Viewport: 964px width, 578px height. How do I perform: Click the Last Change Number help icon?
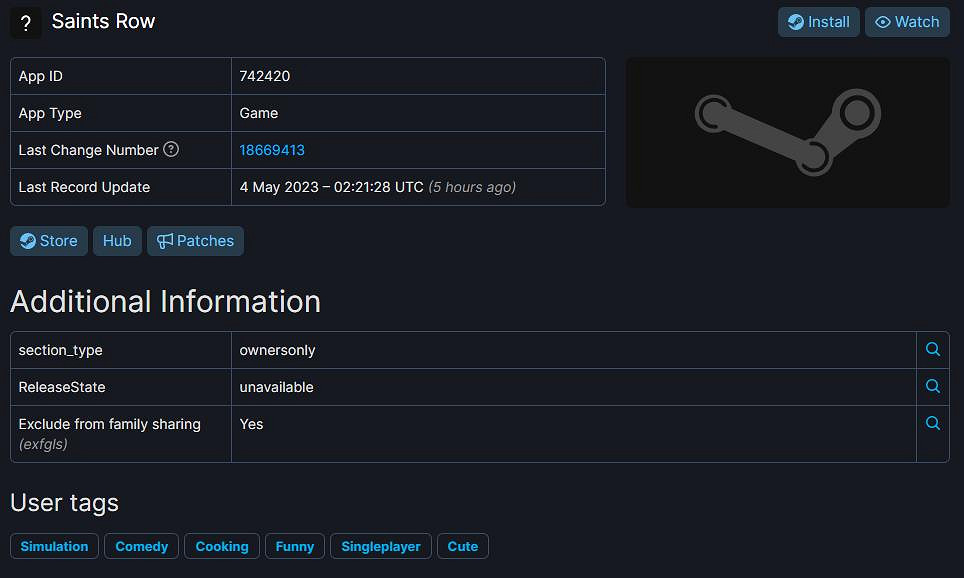171,150
